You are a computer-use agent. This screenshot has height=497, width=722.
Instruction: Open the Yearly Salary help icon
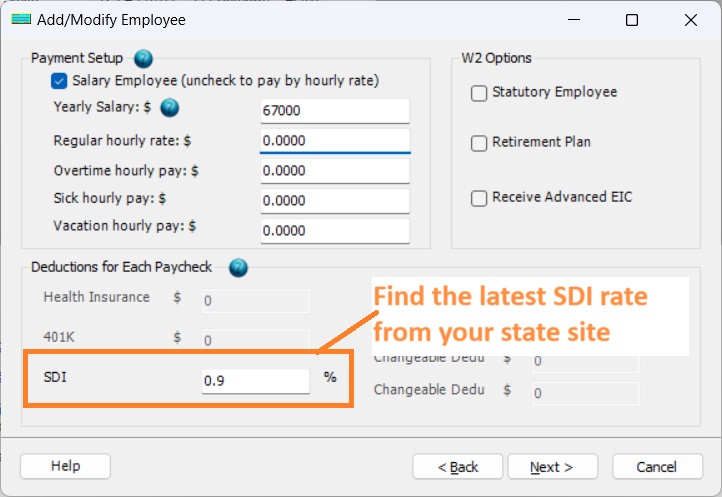pyautogui.click(x=169, y=108)
